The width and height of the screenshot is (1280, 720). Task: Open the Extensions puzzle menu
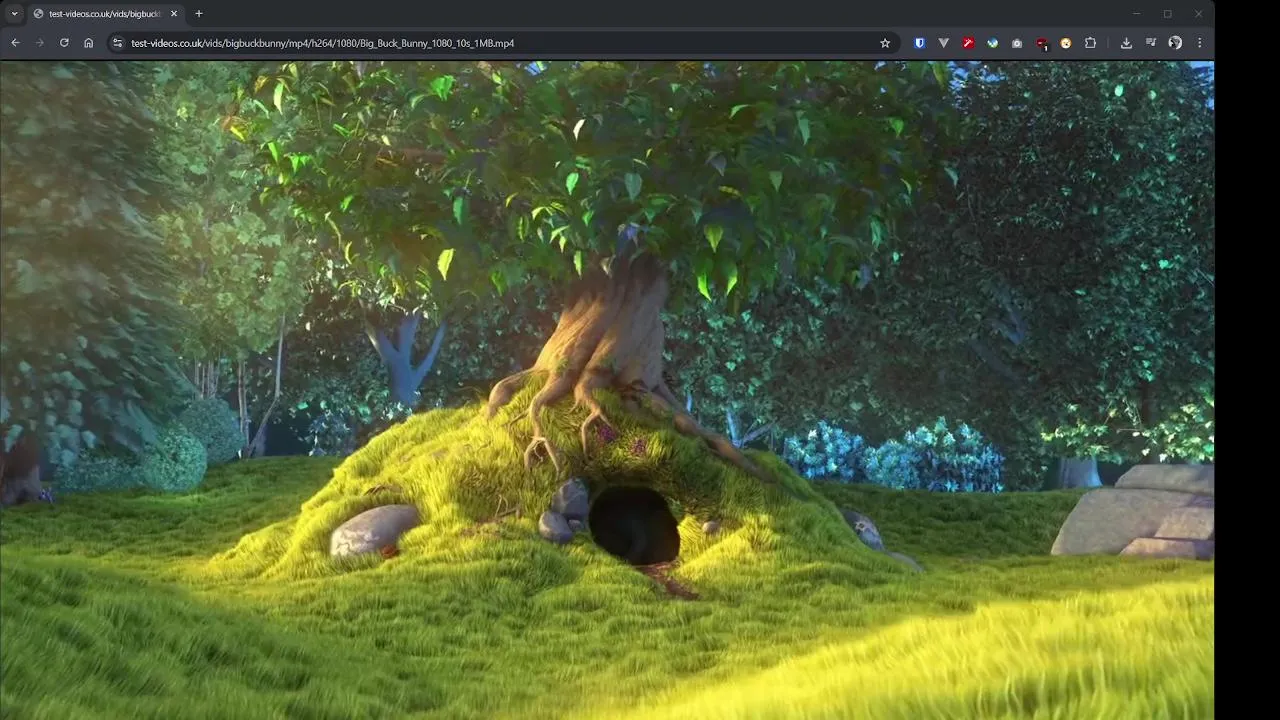point(1090,43)
